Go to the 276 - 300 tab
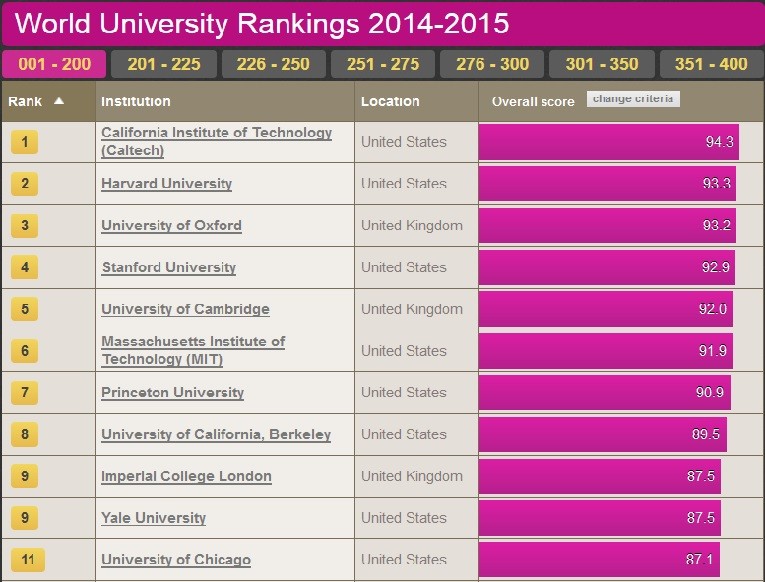This screenshot has width=765, height=582. [492, 64]
